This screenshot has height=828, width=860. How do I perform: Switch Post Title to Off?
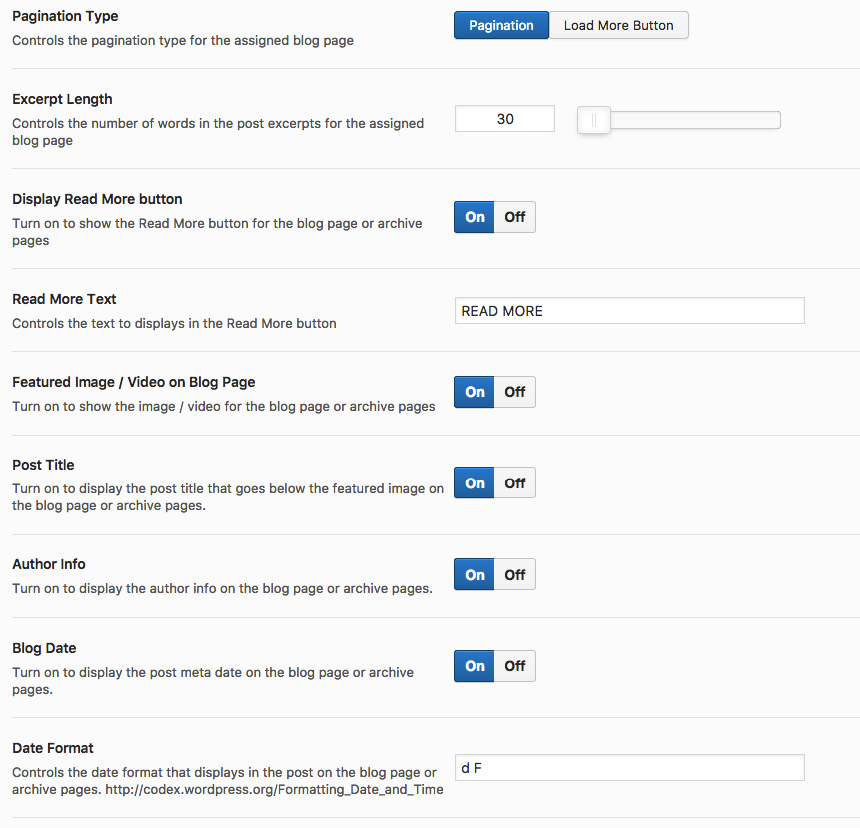click(x=515, y=483)
